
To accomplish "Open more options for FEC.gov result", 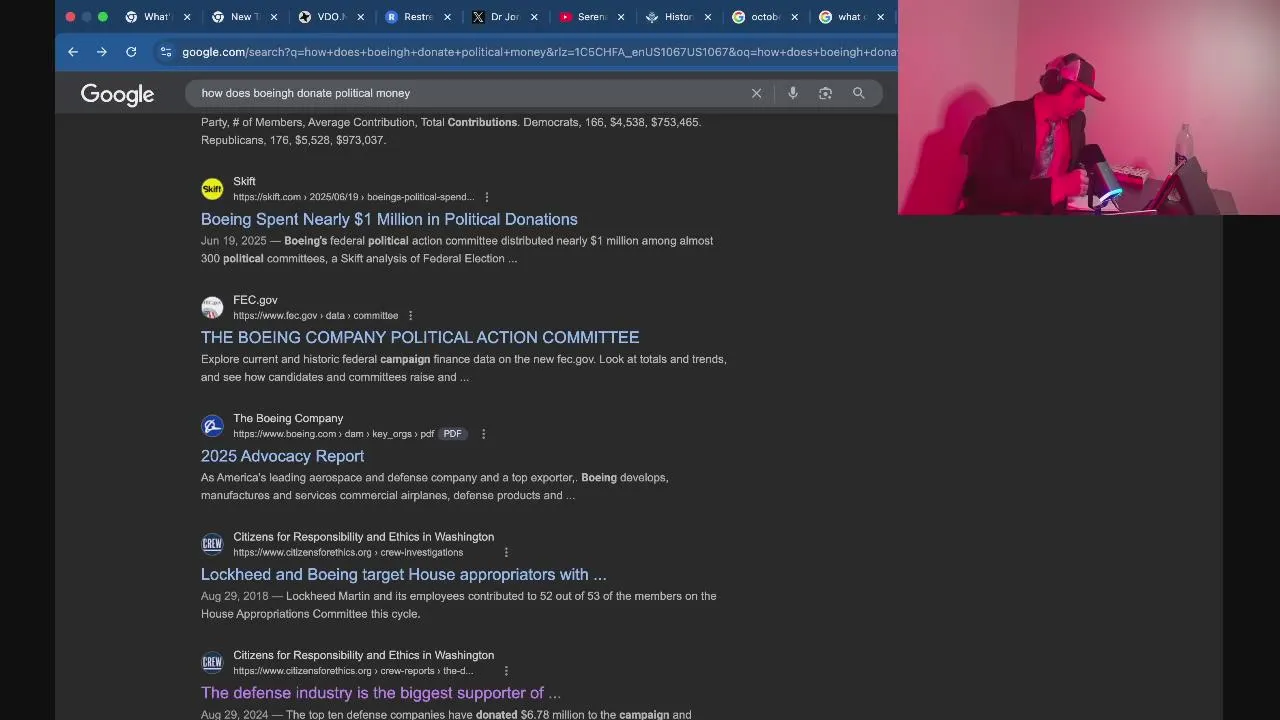I will pyautogui.click(x=410, y=316).
